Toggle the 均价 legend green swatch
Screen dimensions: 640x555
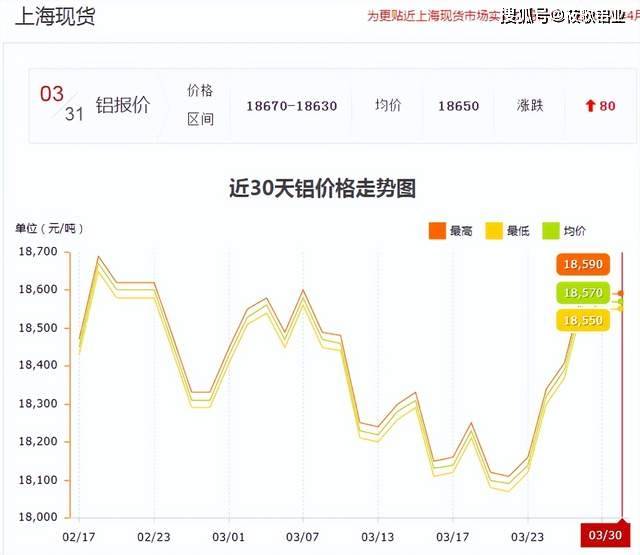point(551,231)
